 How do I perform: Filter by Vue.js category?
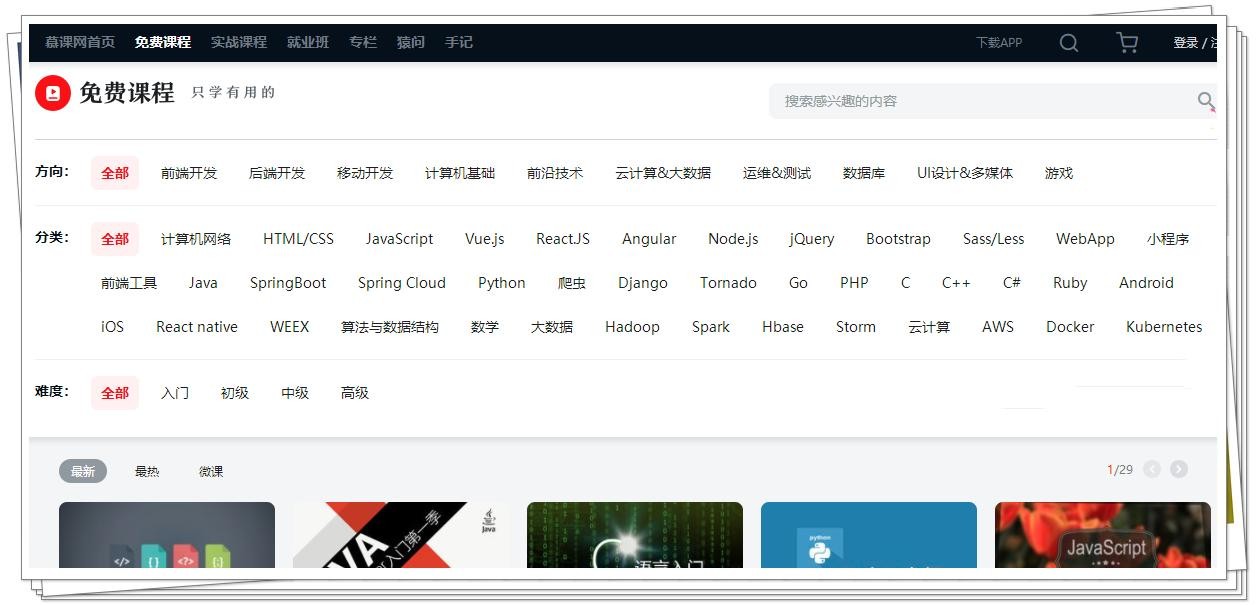tap(484, 239)
